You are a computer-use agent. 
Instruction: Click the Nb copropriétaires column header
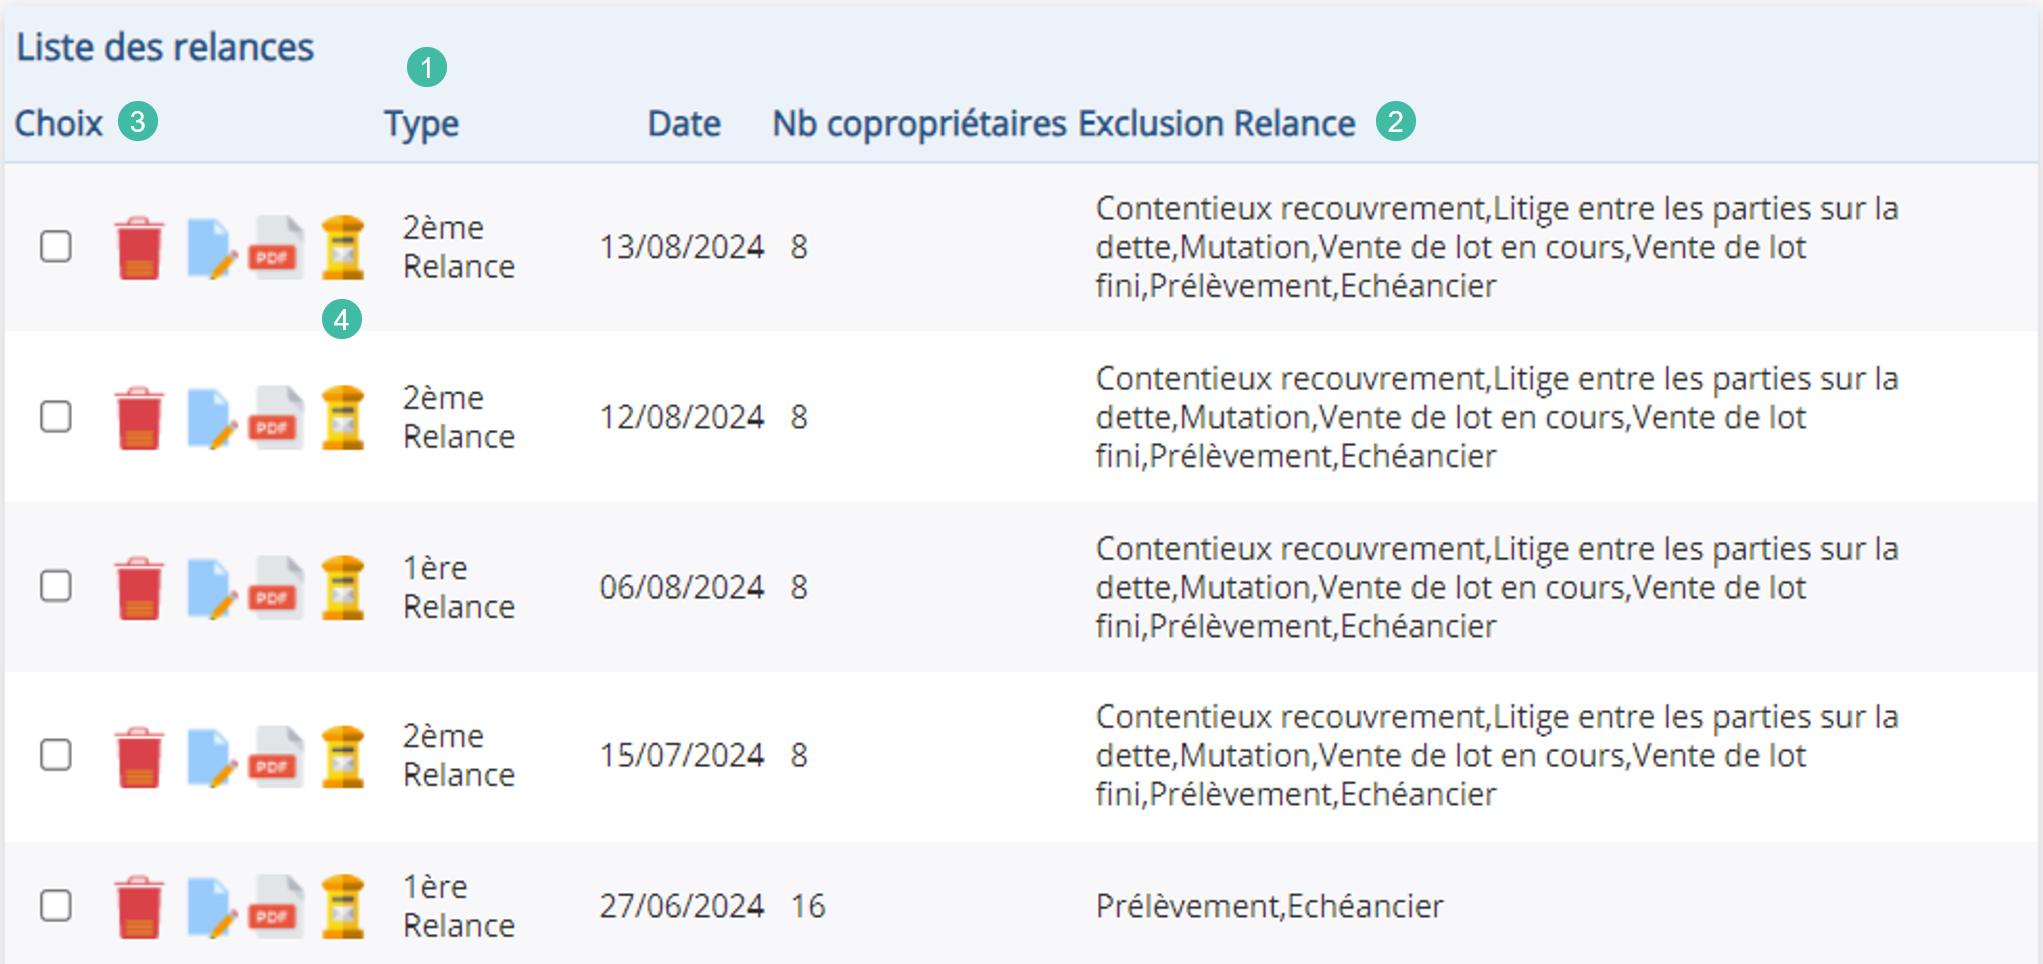click(x=920, y=124)
